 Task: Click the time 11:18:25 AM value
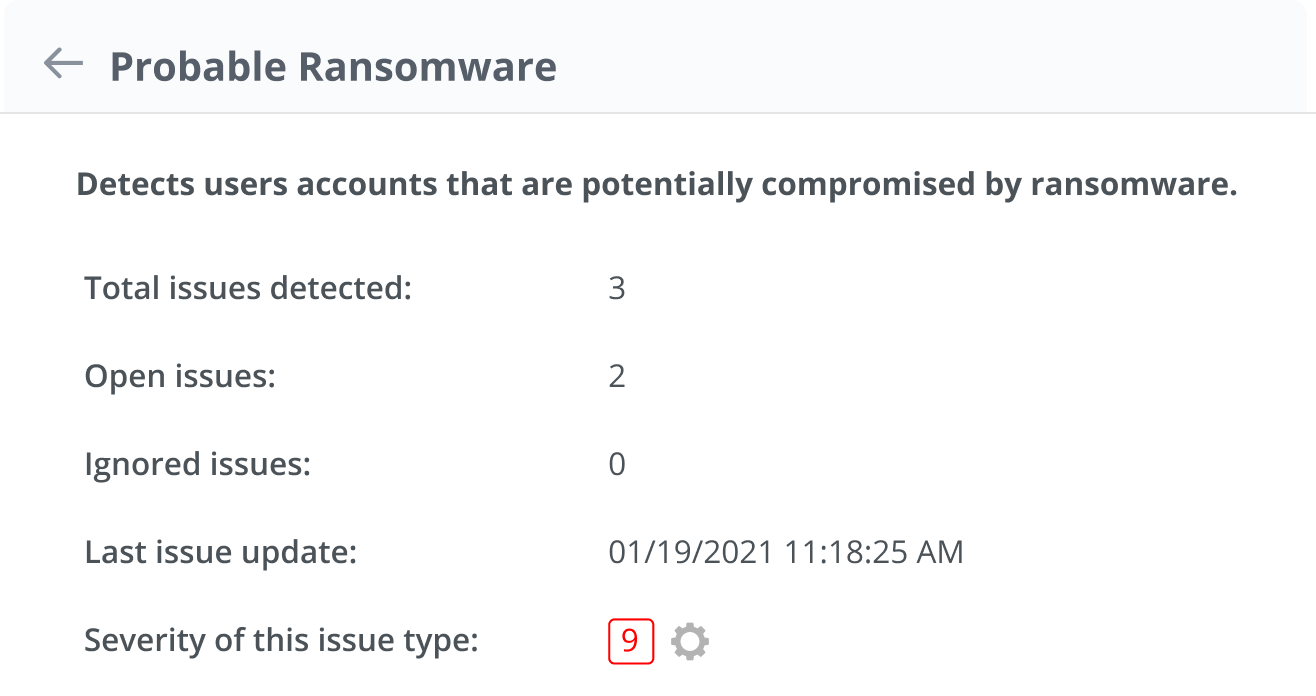[872, 553]
